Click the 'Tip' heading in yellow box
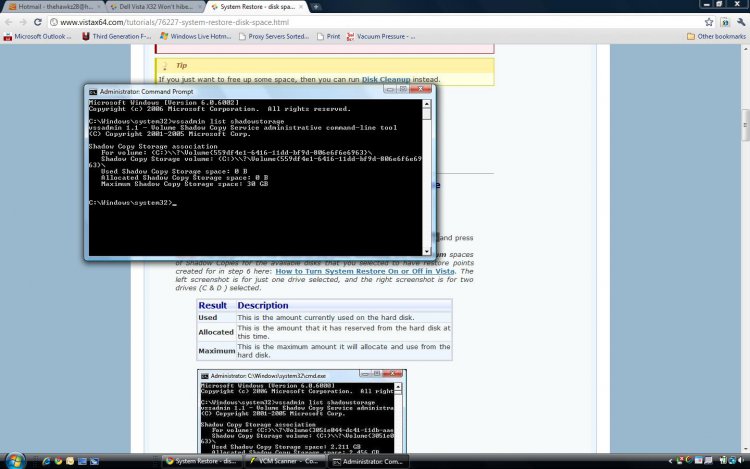The width and height of the screenshot is (750, 469). click(181, 65)
